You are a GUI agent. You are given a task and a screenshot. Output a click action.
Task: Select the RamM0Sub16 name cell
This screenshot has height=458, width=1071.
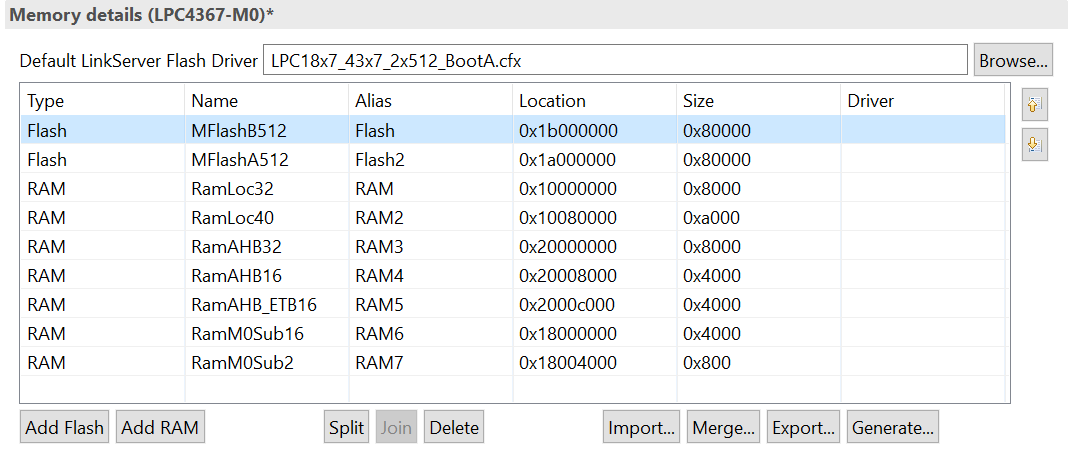coord(266,334)
